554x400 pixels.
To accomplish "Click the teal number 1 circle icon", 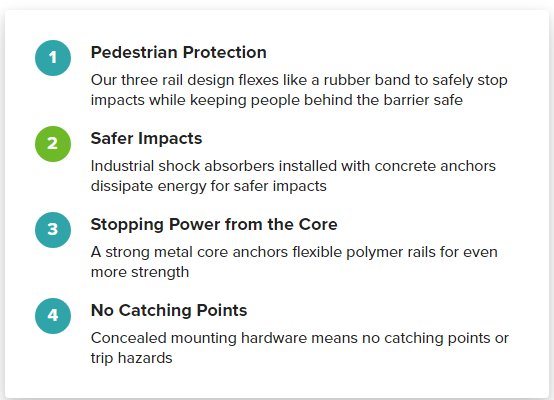I will pyautogui.click(x=53, y=58).
